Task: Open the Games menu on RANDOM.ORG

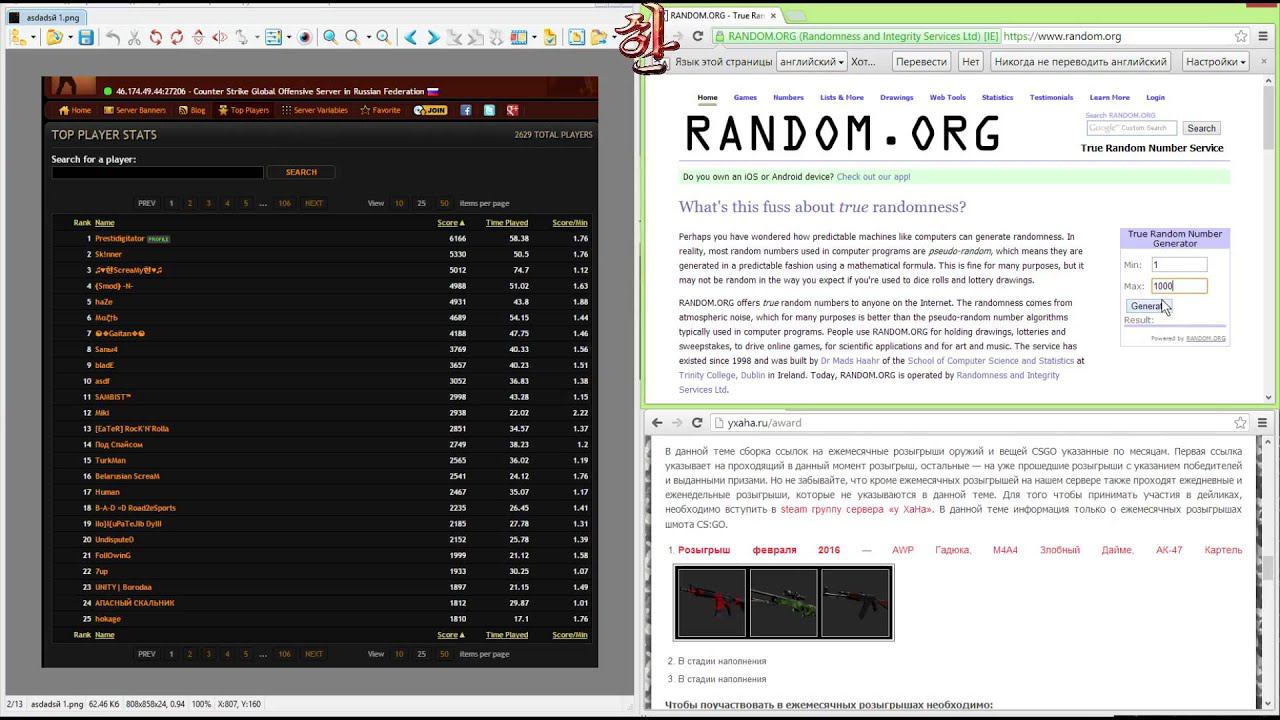Action: click(745, 98)
